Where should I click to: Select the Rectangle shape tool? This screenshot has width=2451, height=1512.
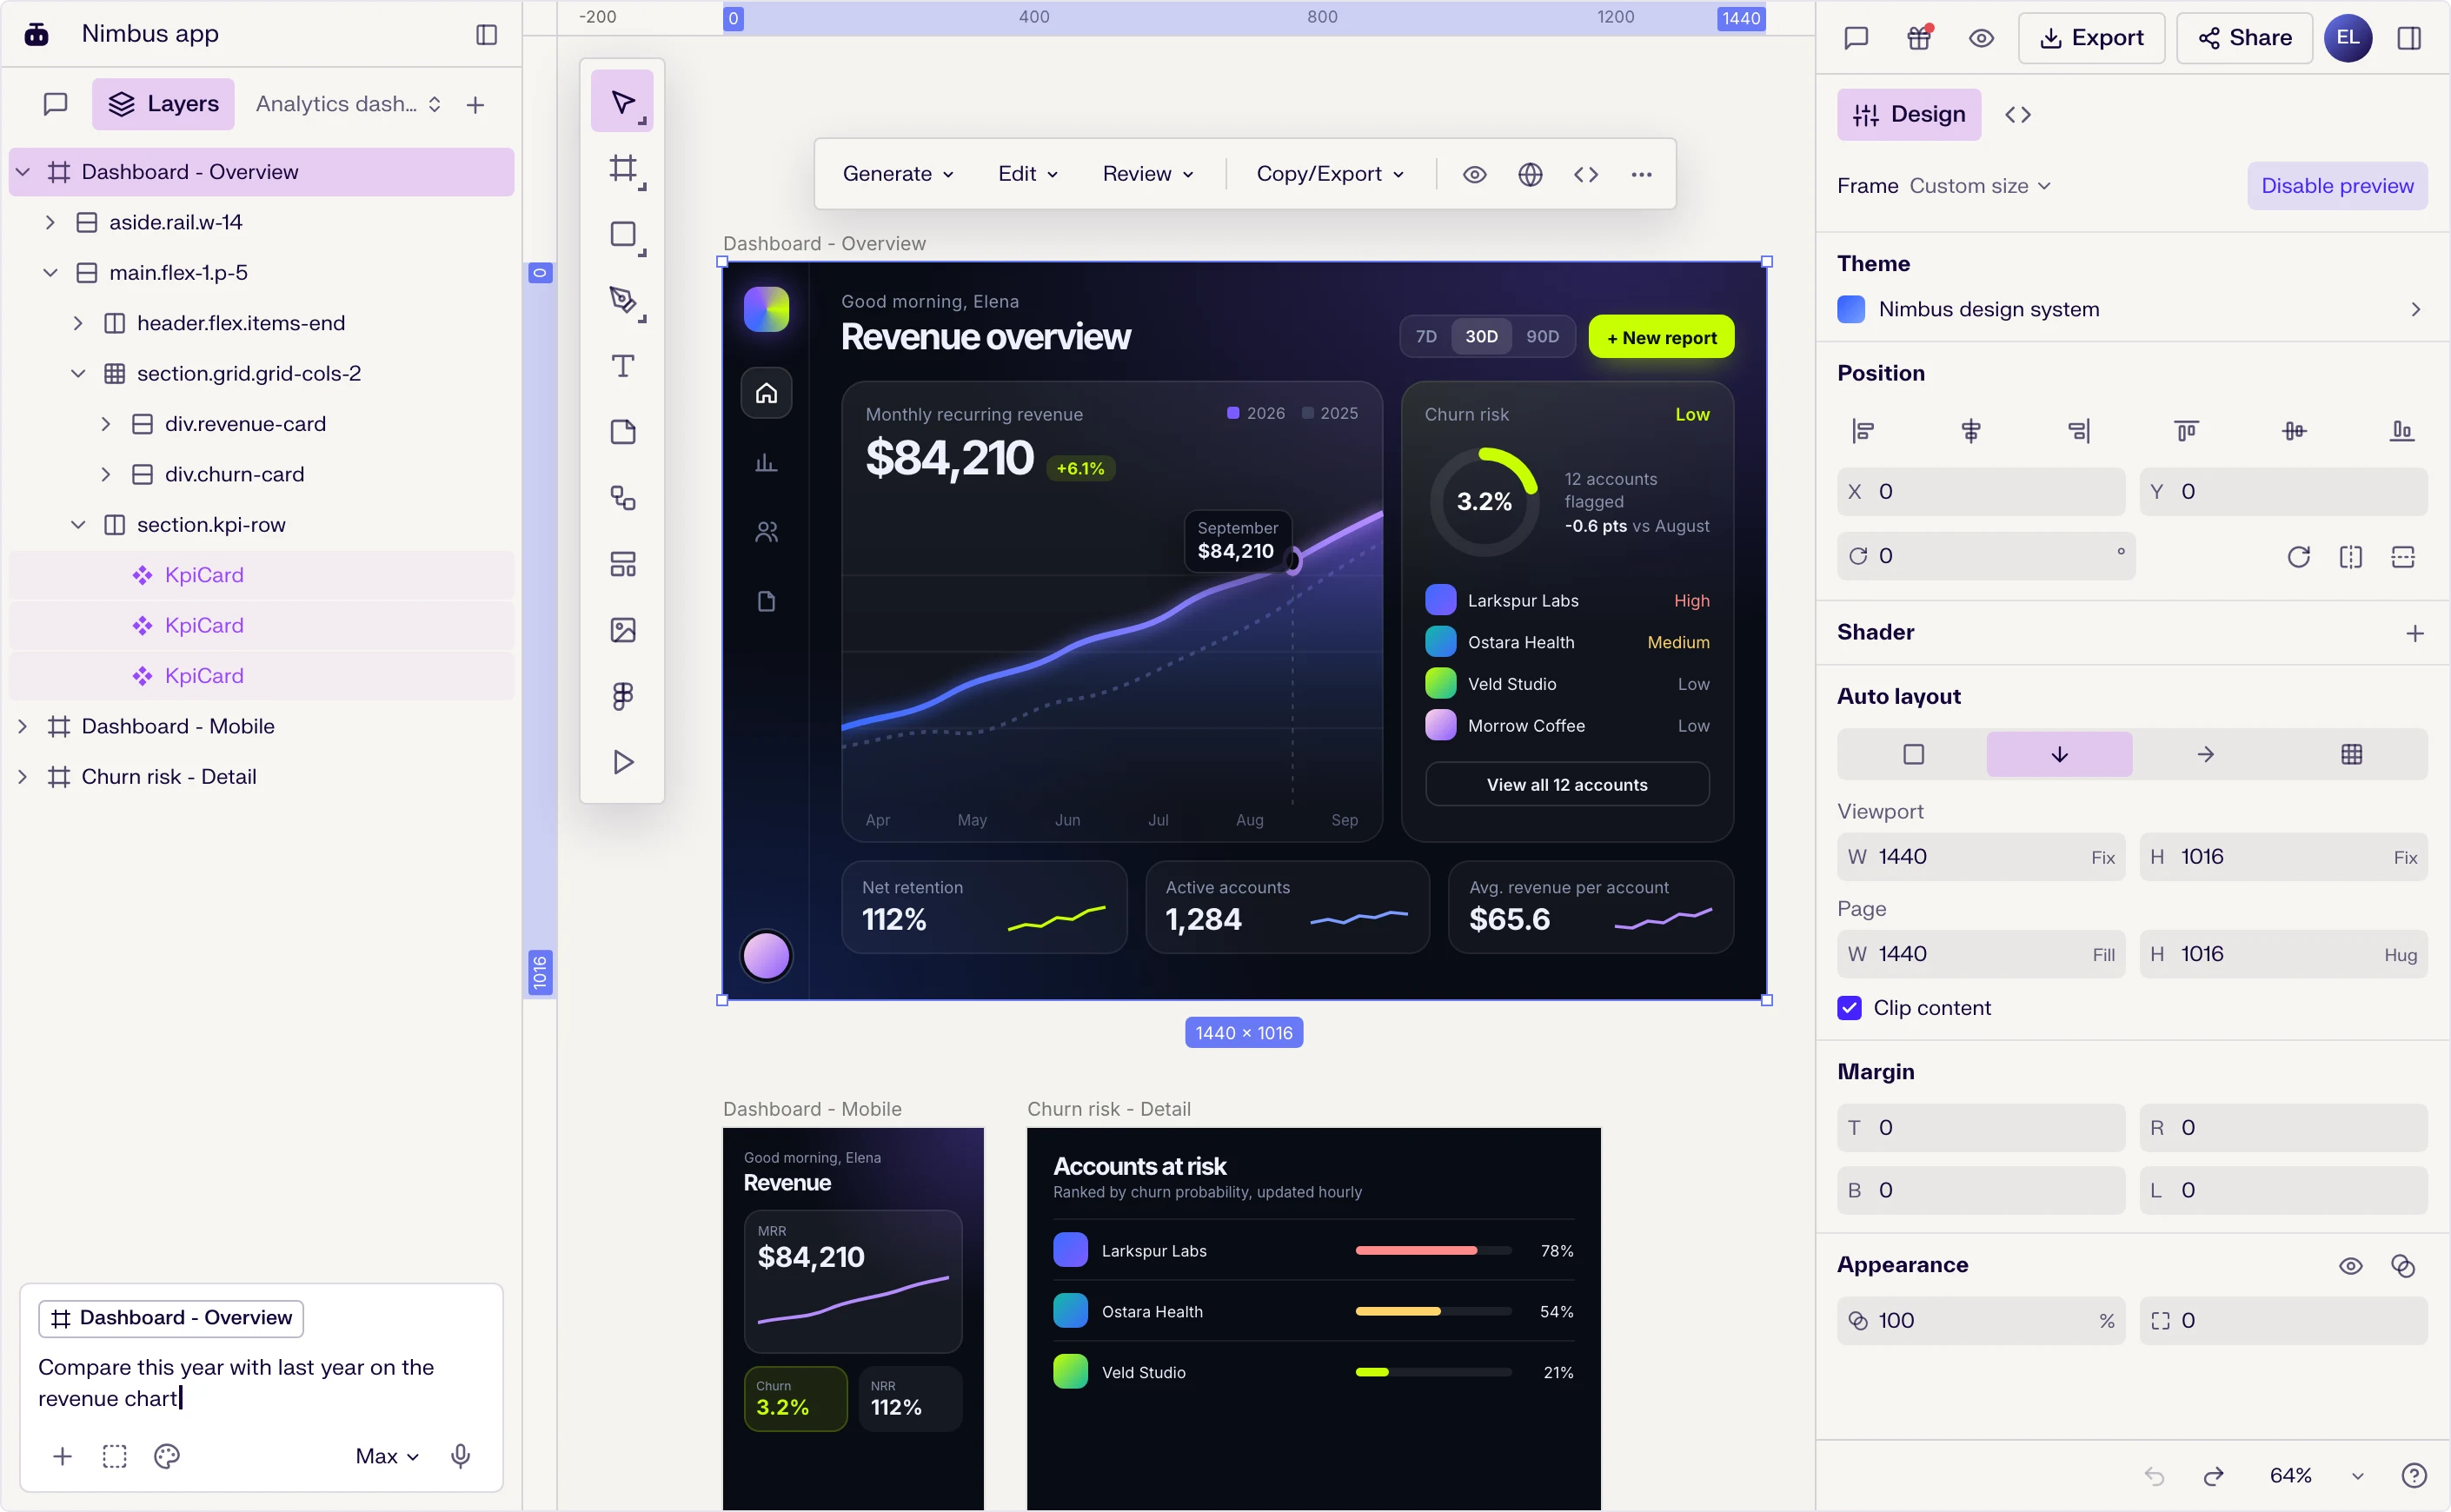[x=624, y=235]
